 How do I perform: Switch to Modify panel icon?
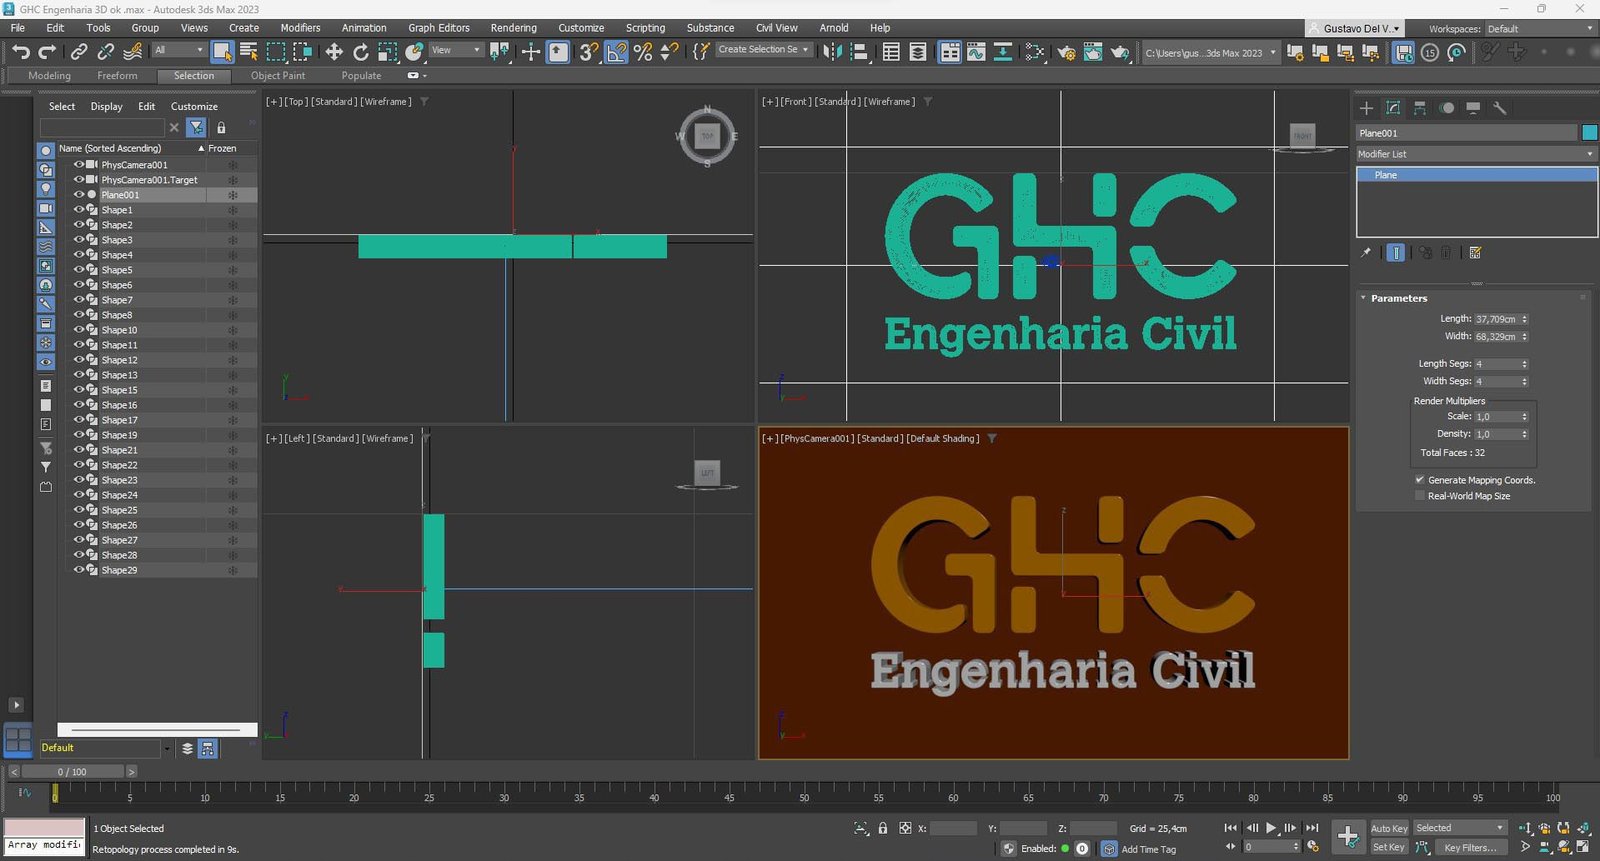[1393, 108]
